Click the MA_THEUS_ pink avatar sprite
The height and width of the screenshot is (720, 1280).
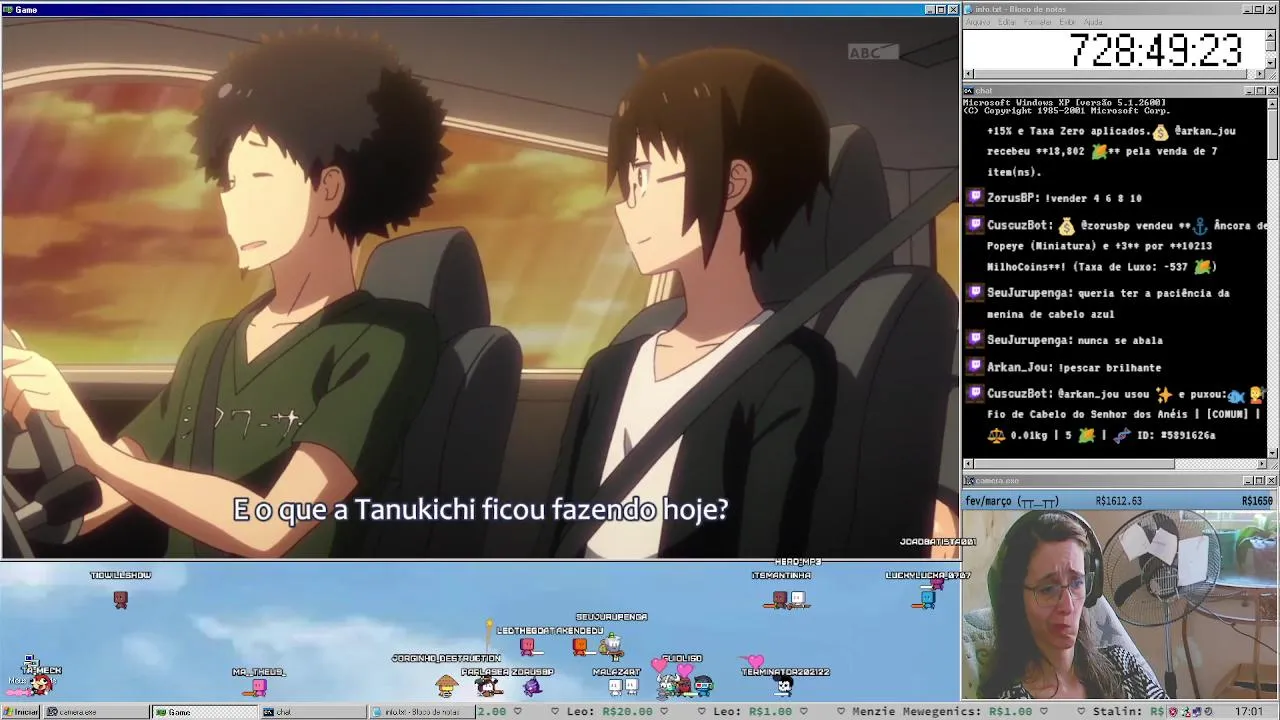click(259, 687)
